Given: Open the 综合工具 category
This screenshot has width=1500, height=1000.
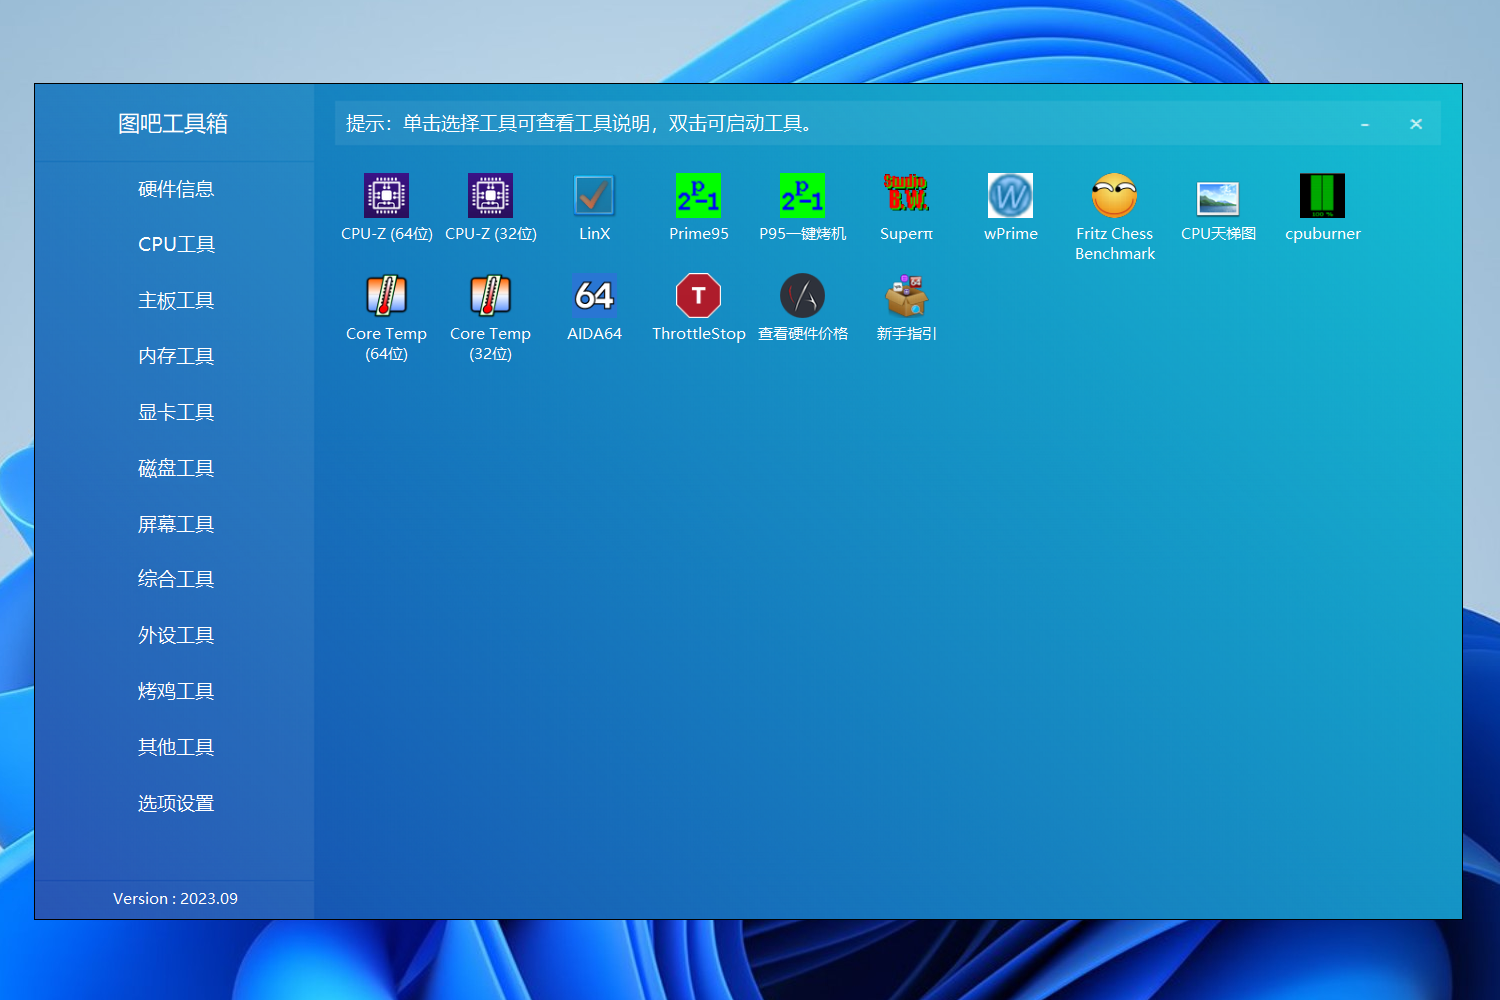Looking at the screenshot, I should pos(176,579).
